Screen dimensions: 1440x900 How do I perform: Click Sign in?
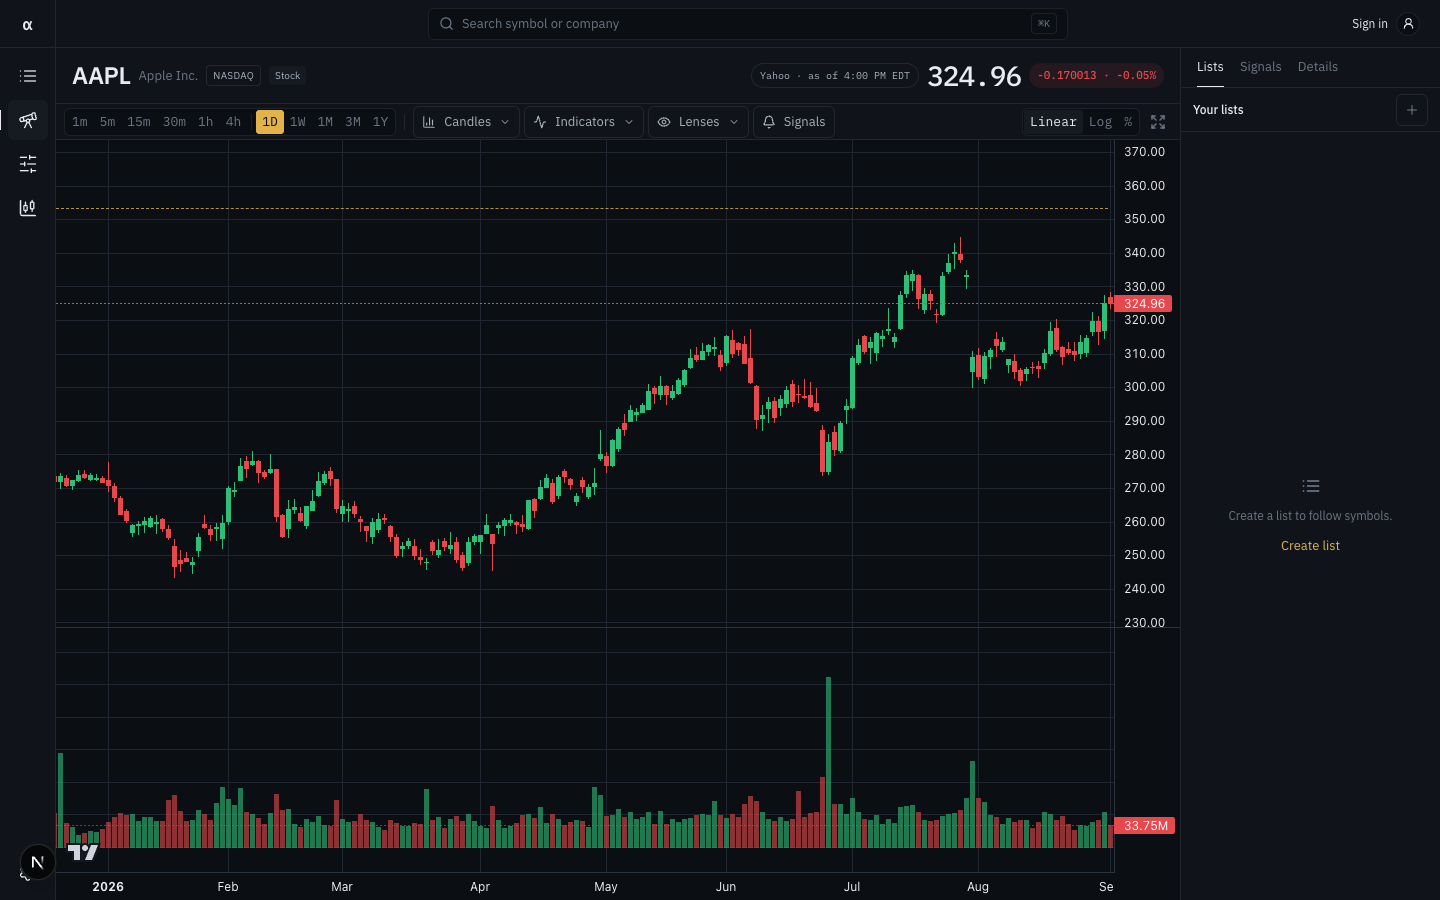[1370, 24]
